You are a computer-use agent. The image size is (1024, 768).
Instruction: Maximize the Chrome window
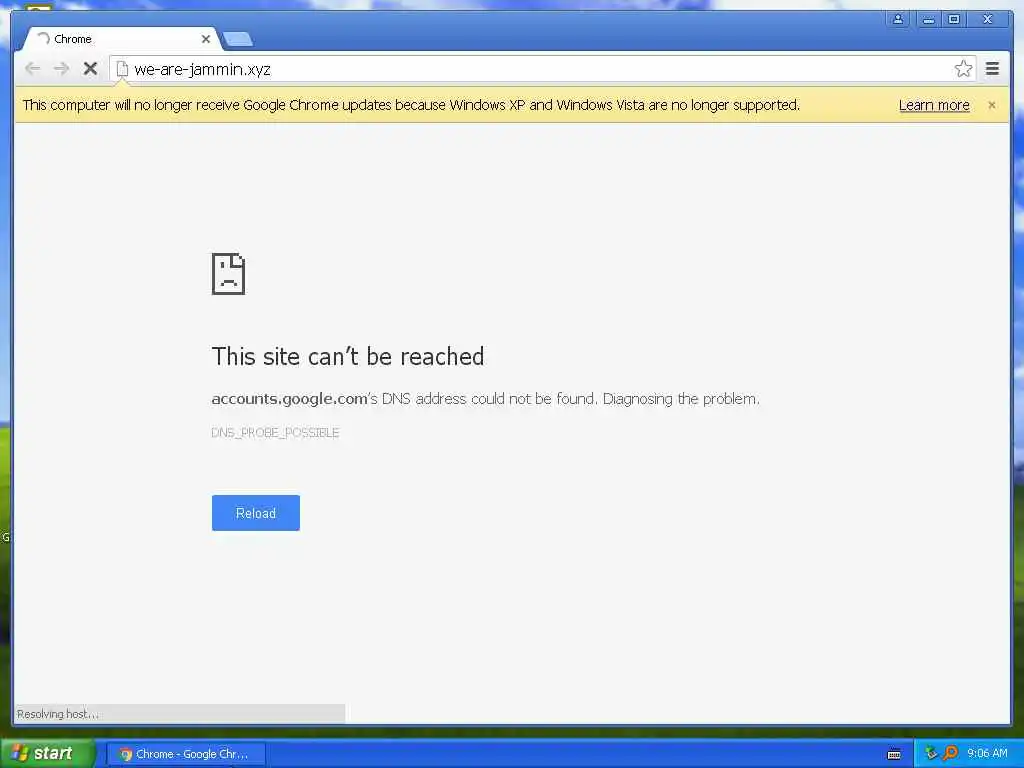[x=954, y=19]
